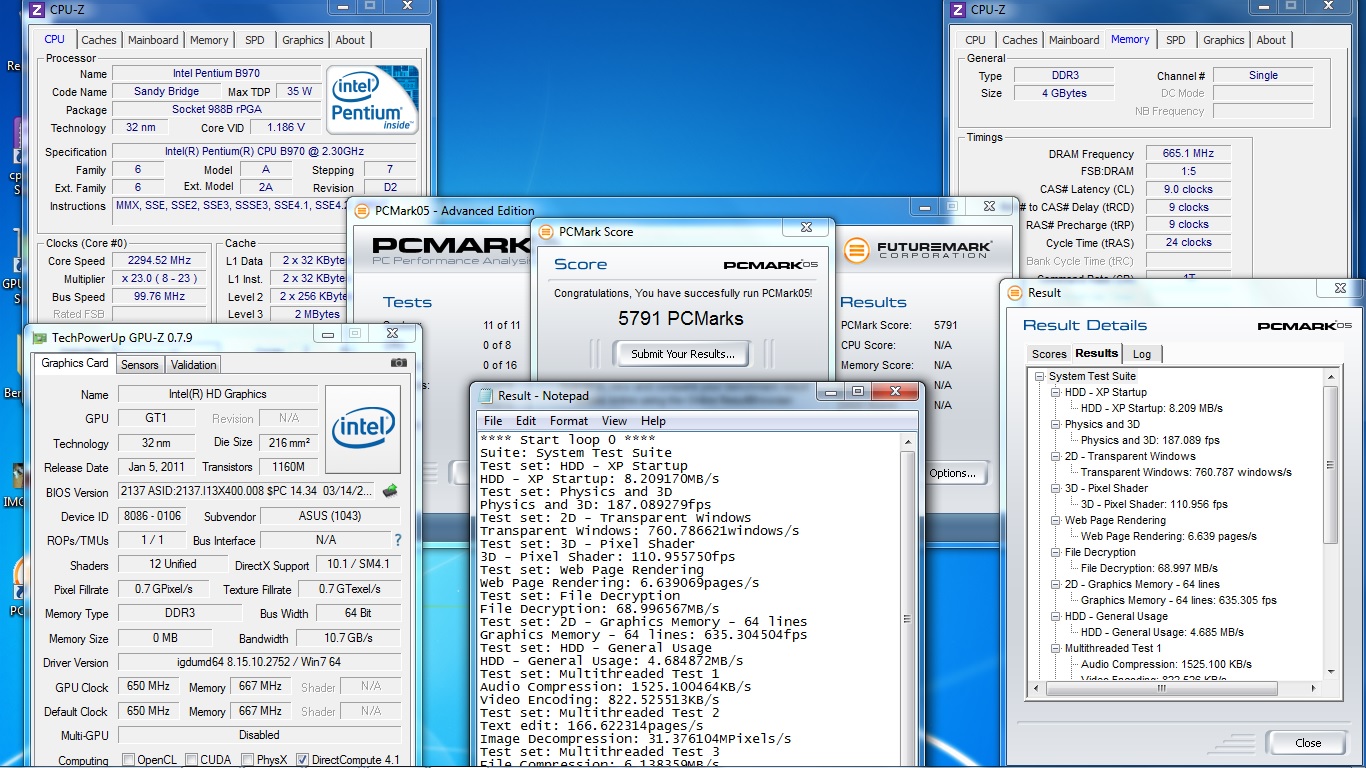Image resolution: width=1366 pixels, height=768 pixels.
Task: Collapse the 3D - Pixel Shader node
Action: point(1056,488)
